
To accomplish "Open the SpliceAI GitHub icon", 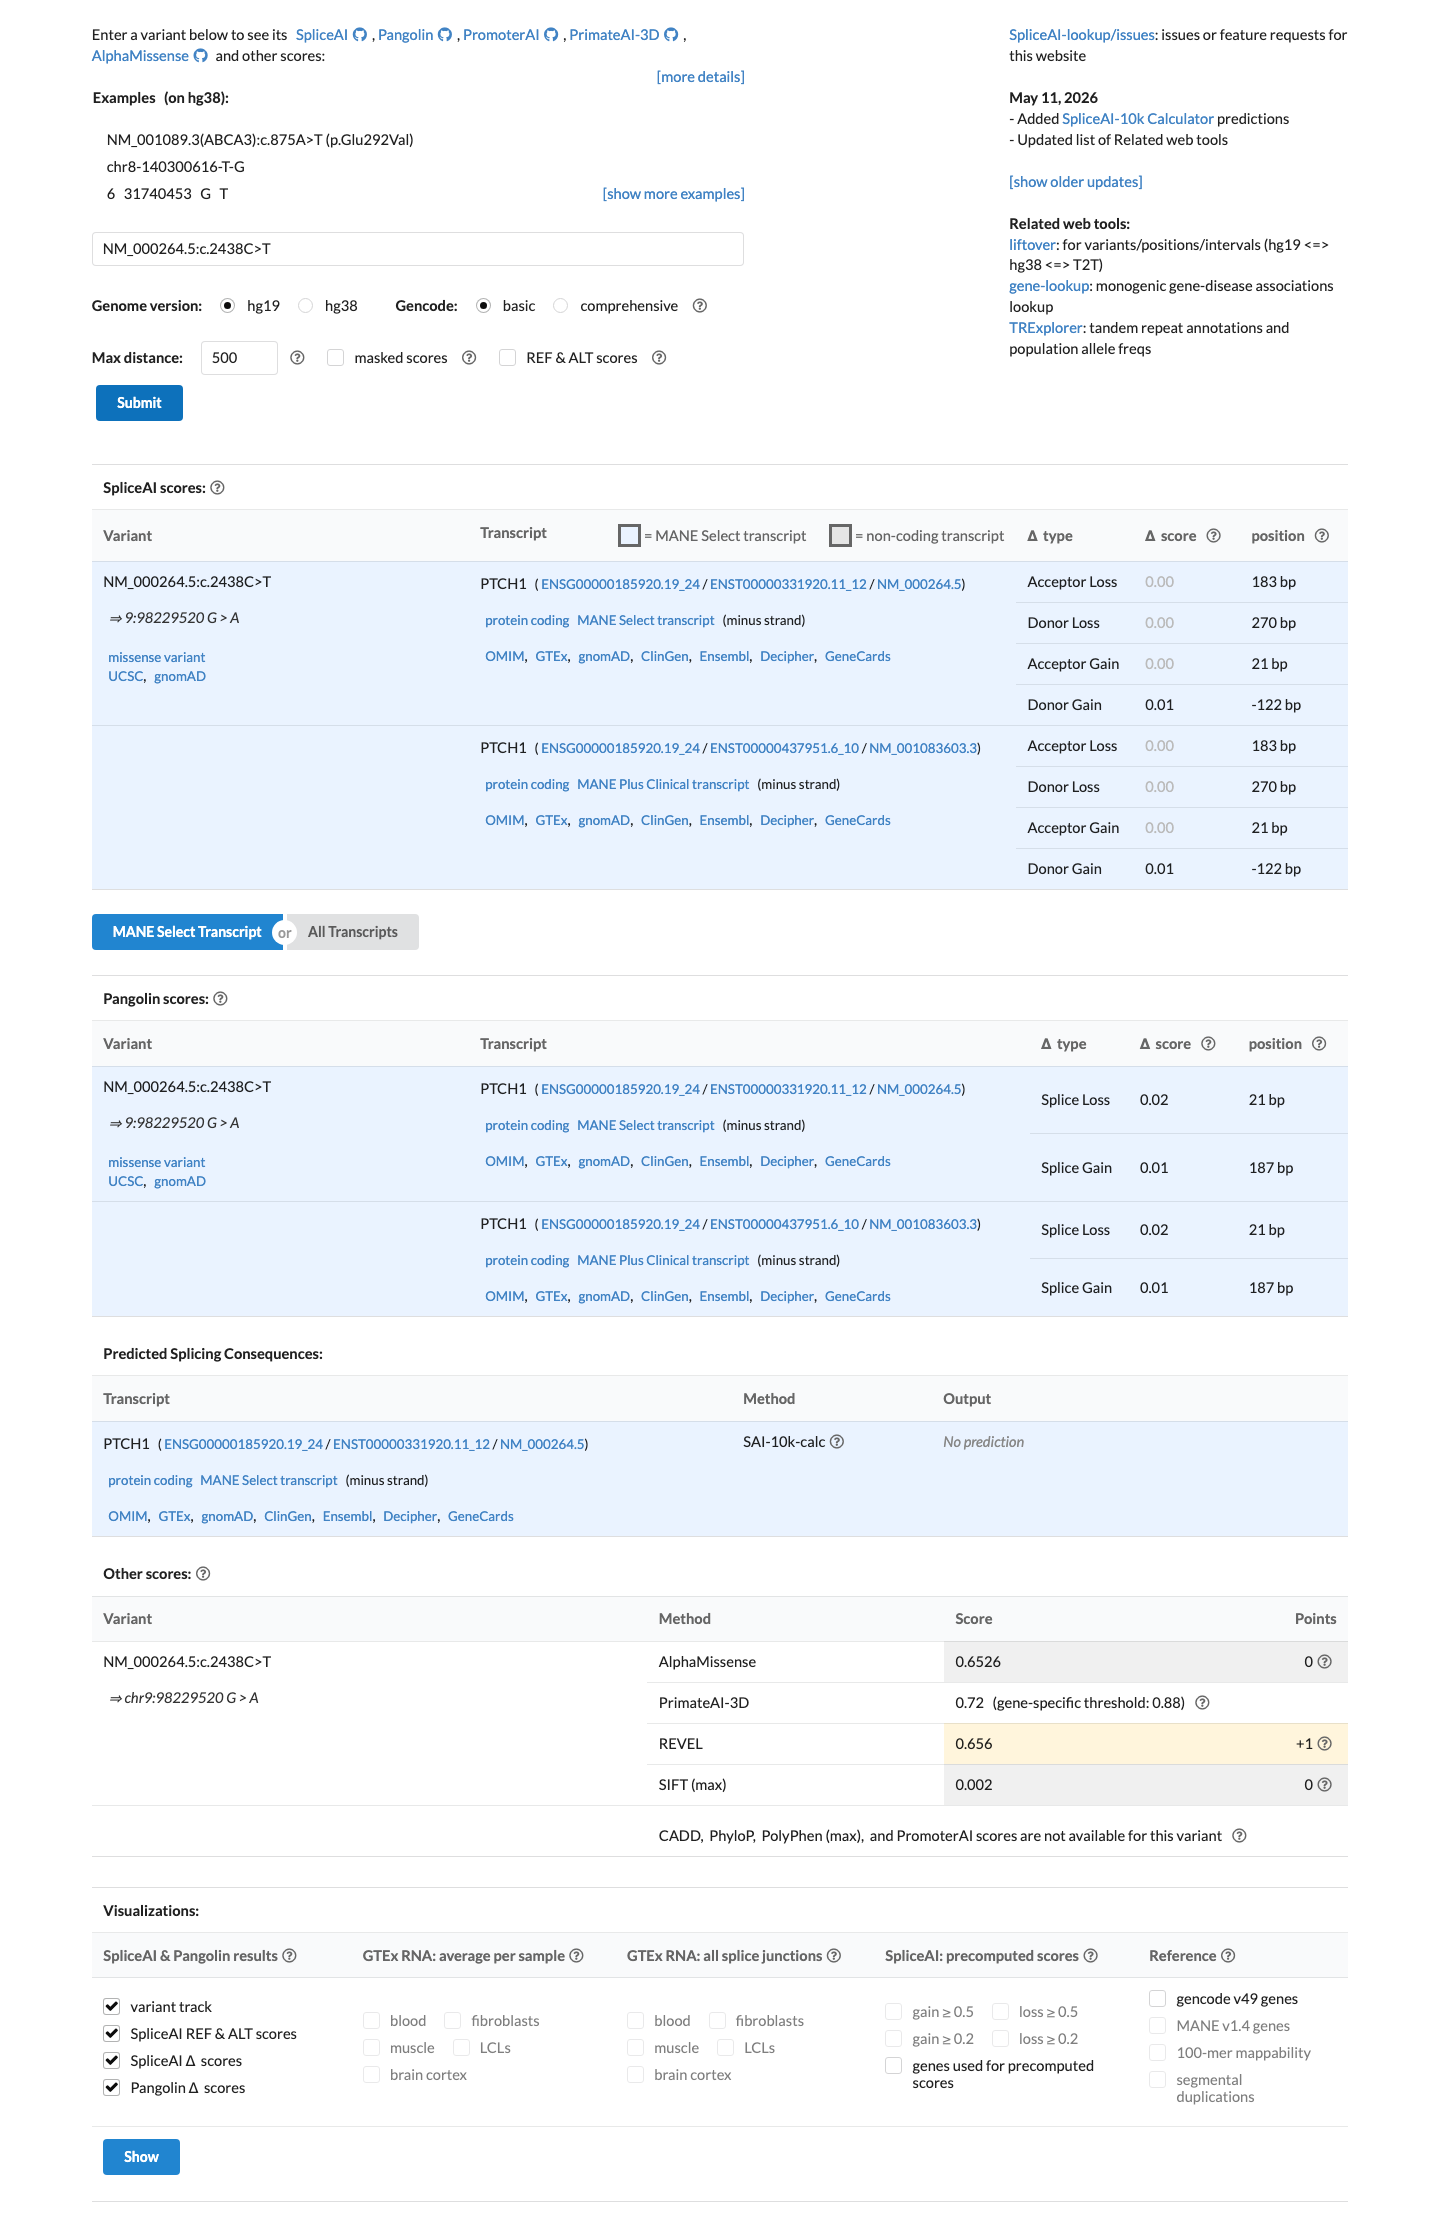I will tap(360, 35).
